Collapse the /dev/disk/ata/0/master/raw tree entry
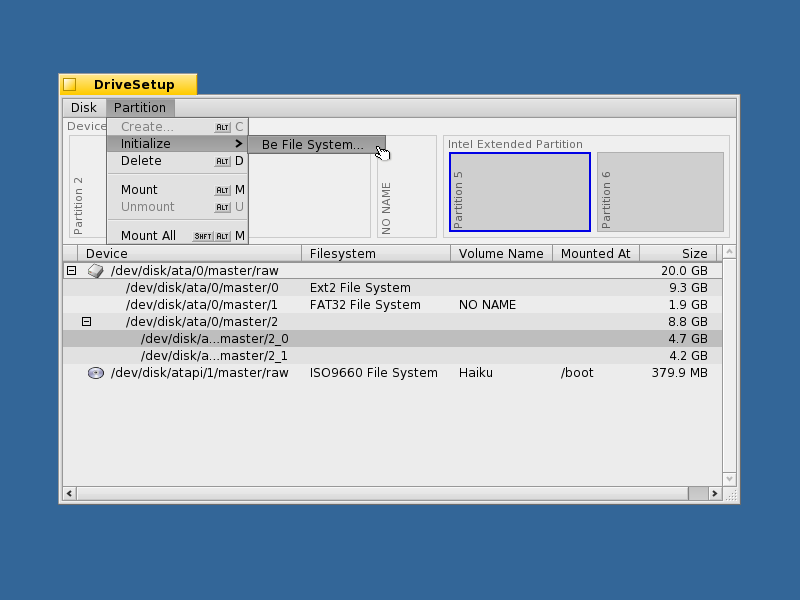Viewport: 800px width, 600px height. coord(70,270)
